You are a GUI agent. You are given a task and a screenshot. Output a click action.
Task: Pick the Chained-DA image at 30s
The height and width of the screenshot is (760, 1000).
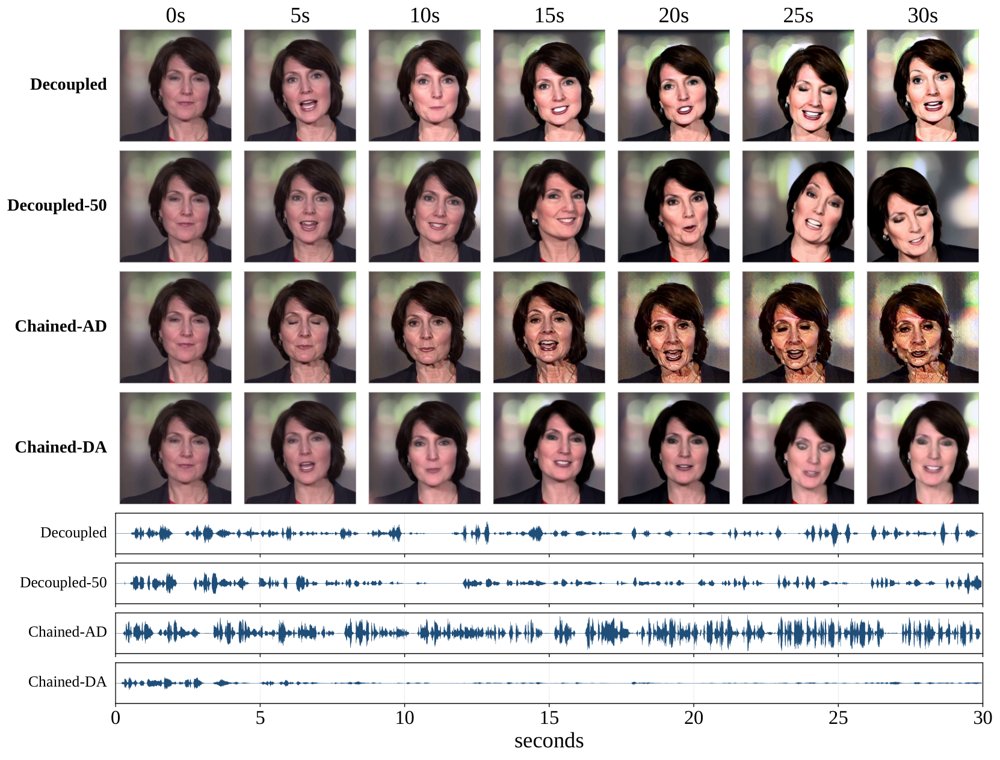922,448
